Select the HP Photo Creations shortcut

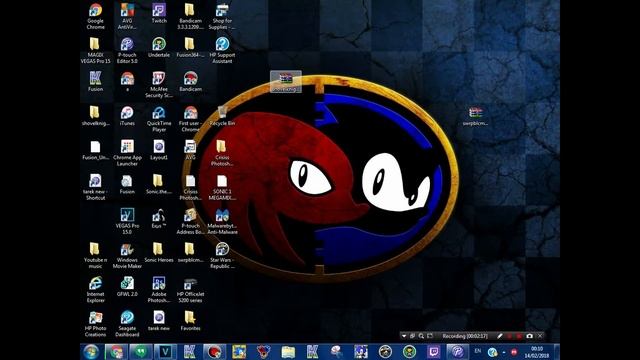point(96,325)
